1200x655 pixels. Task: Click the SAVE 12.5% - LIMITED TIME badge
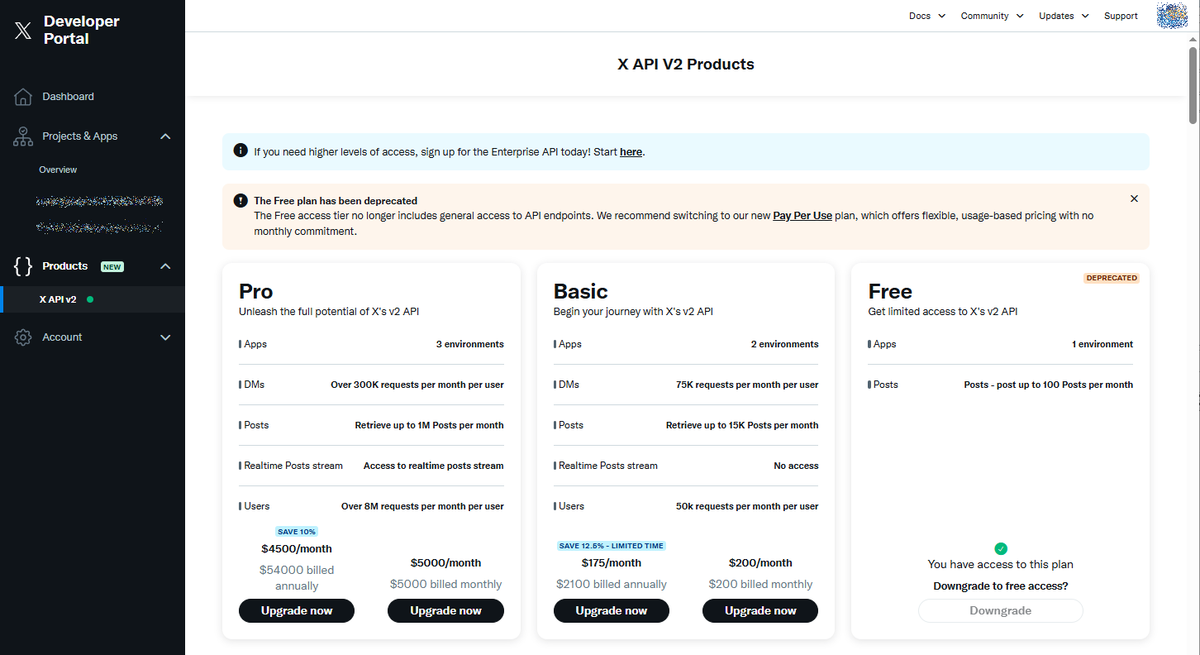point(611,546)
